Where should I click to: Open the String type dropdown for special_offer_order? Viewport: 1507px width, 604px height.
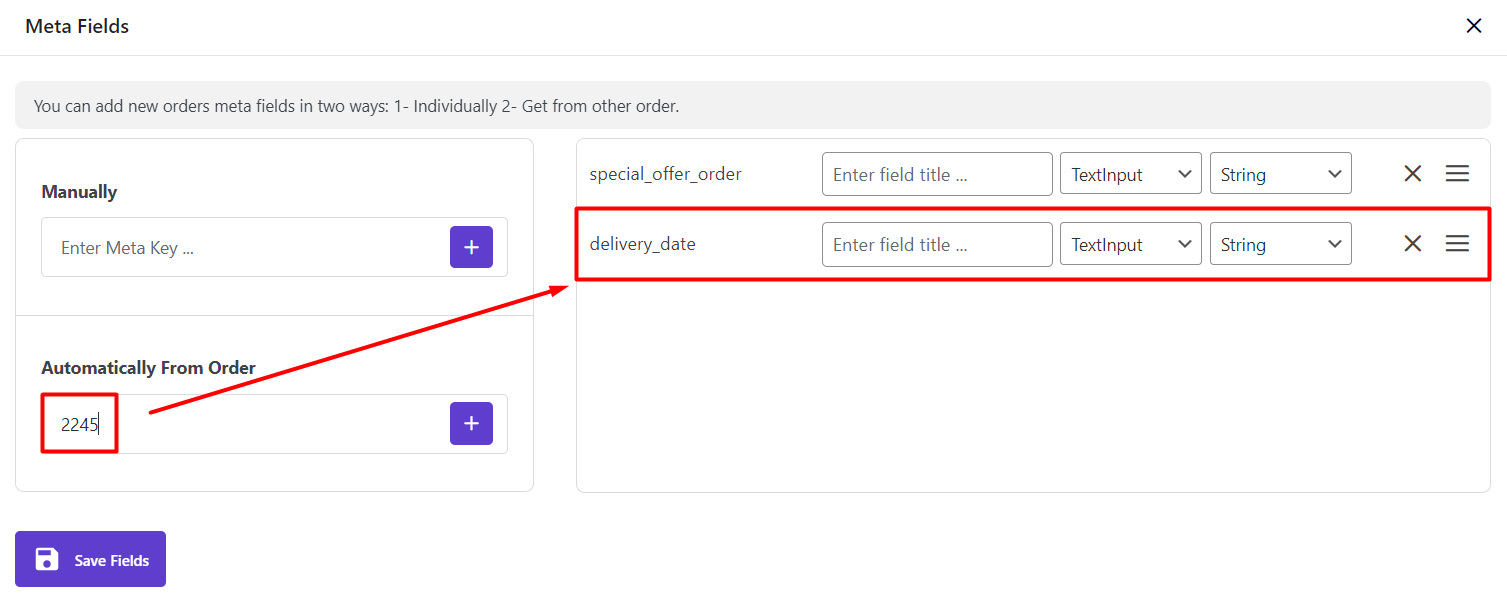pyautogui.click(x=1281, y=174)
